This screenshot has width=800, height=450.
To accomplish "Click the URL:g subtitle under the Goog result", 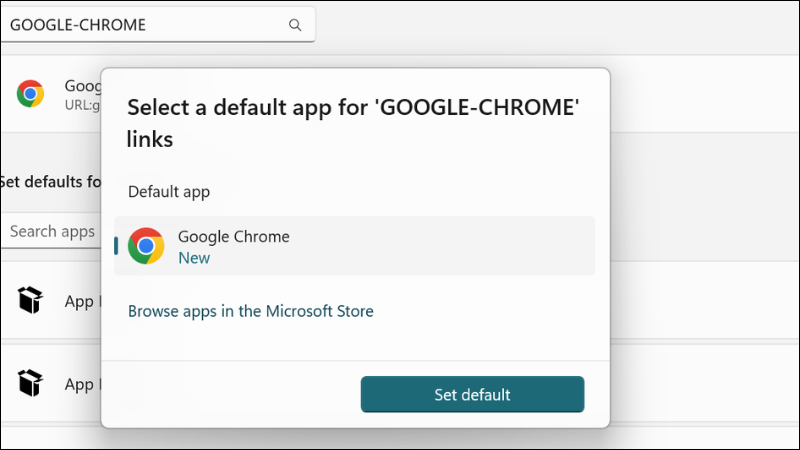I will 82,105.
